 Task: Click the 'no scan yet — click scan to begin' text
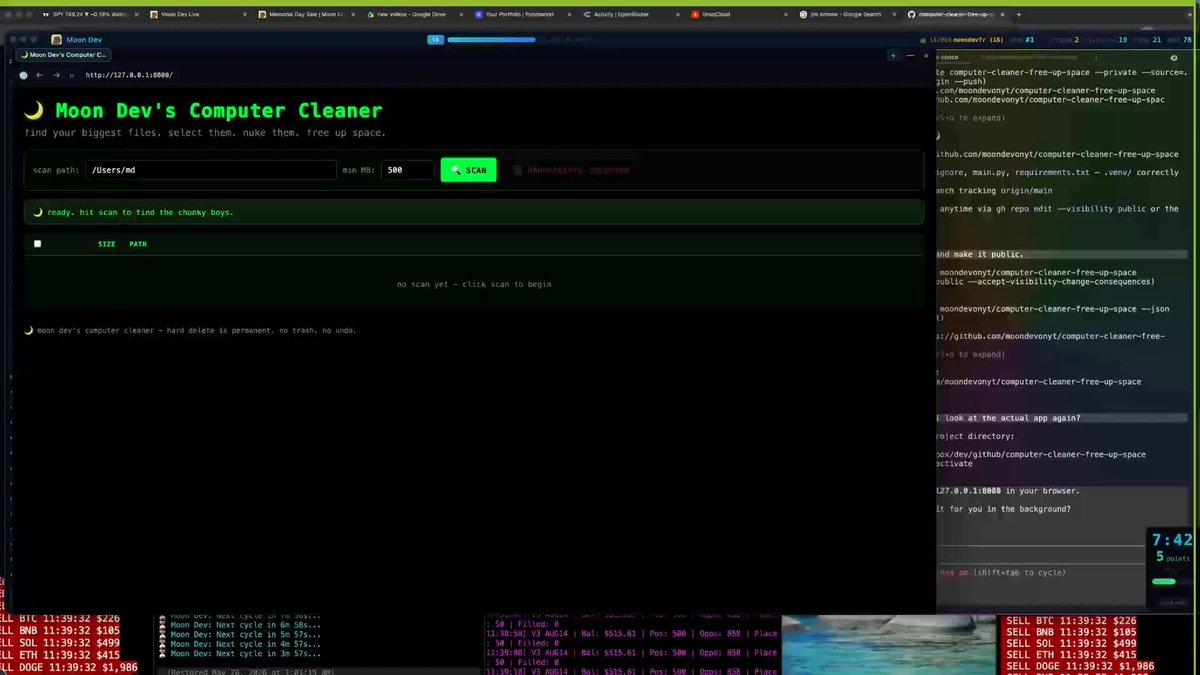474,284
